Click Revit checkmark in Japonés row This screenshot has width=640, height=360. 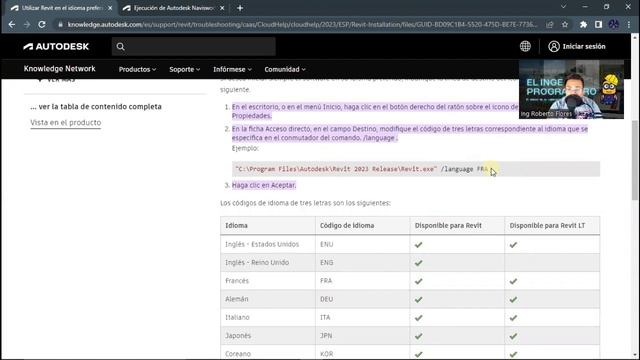coord(418,336)
